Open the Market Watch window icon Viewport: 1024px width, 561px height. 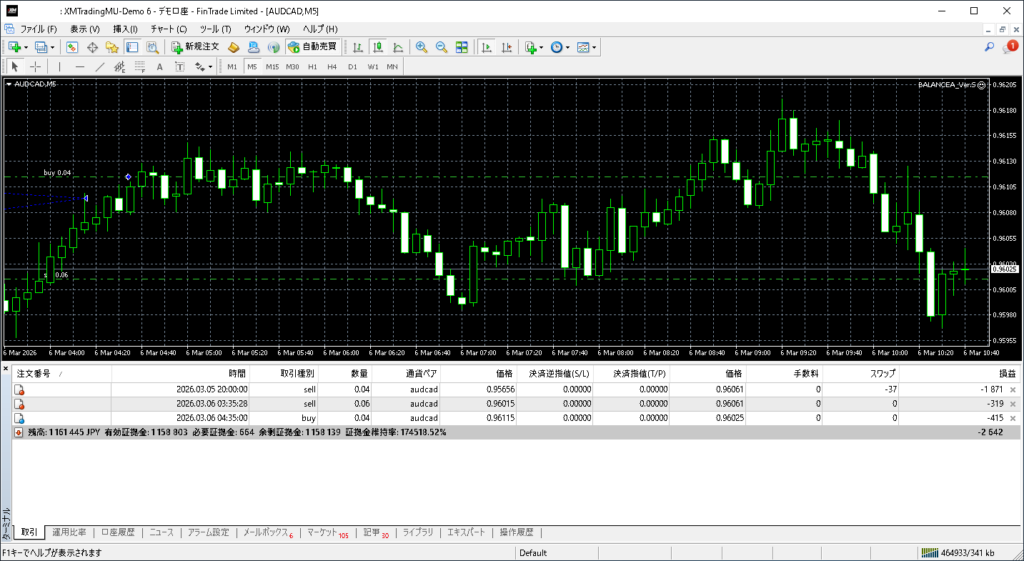(x=73, y=47)
